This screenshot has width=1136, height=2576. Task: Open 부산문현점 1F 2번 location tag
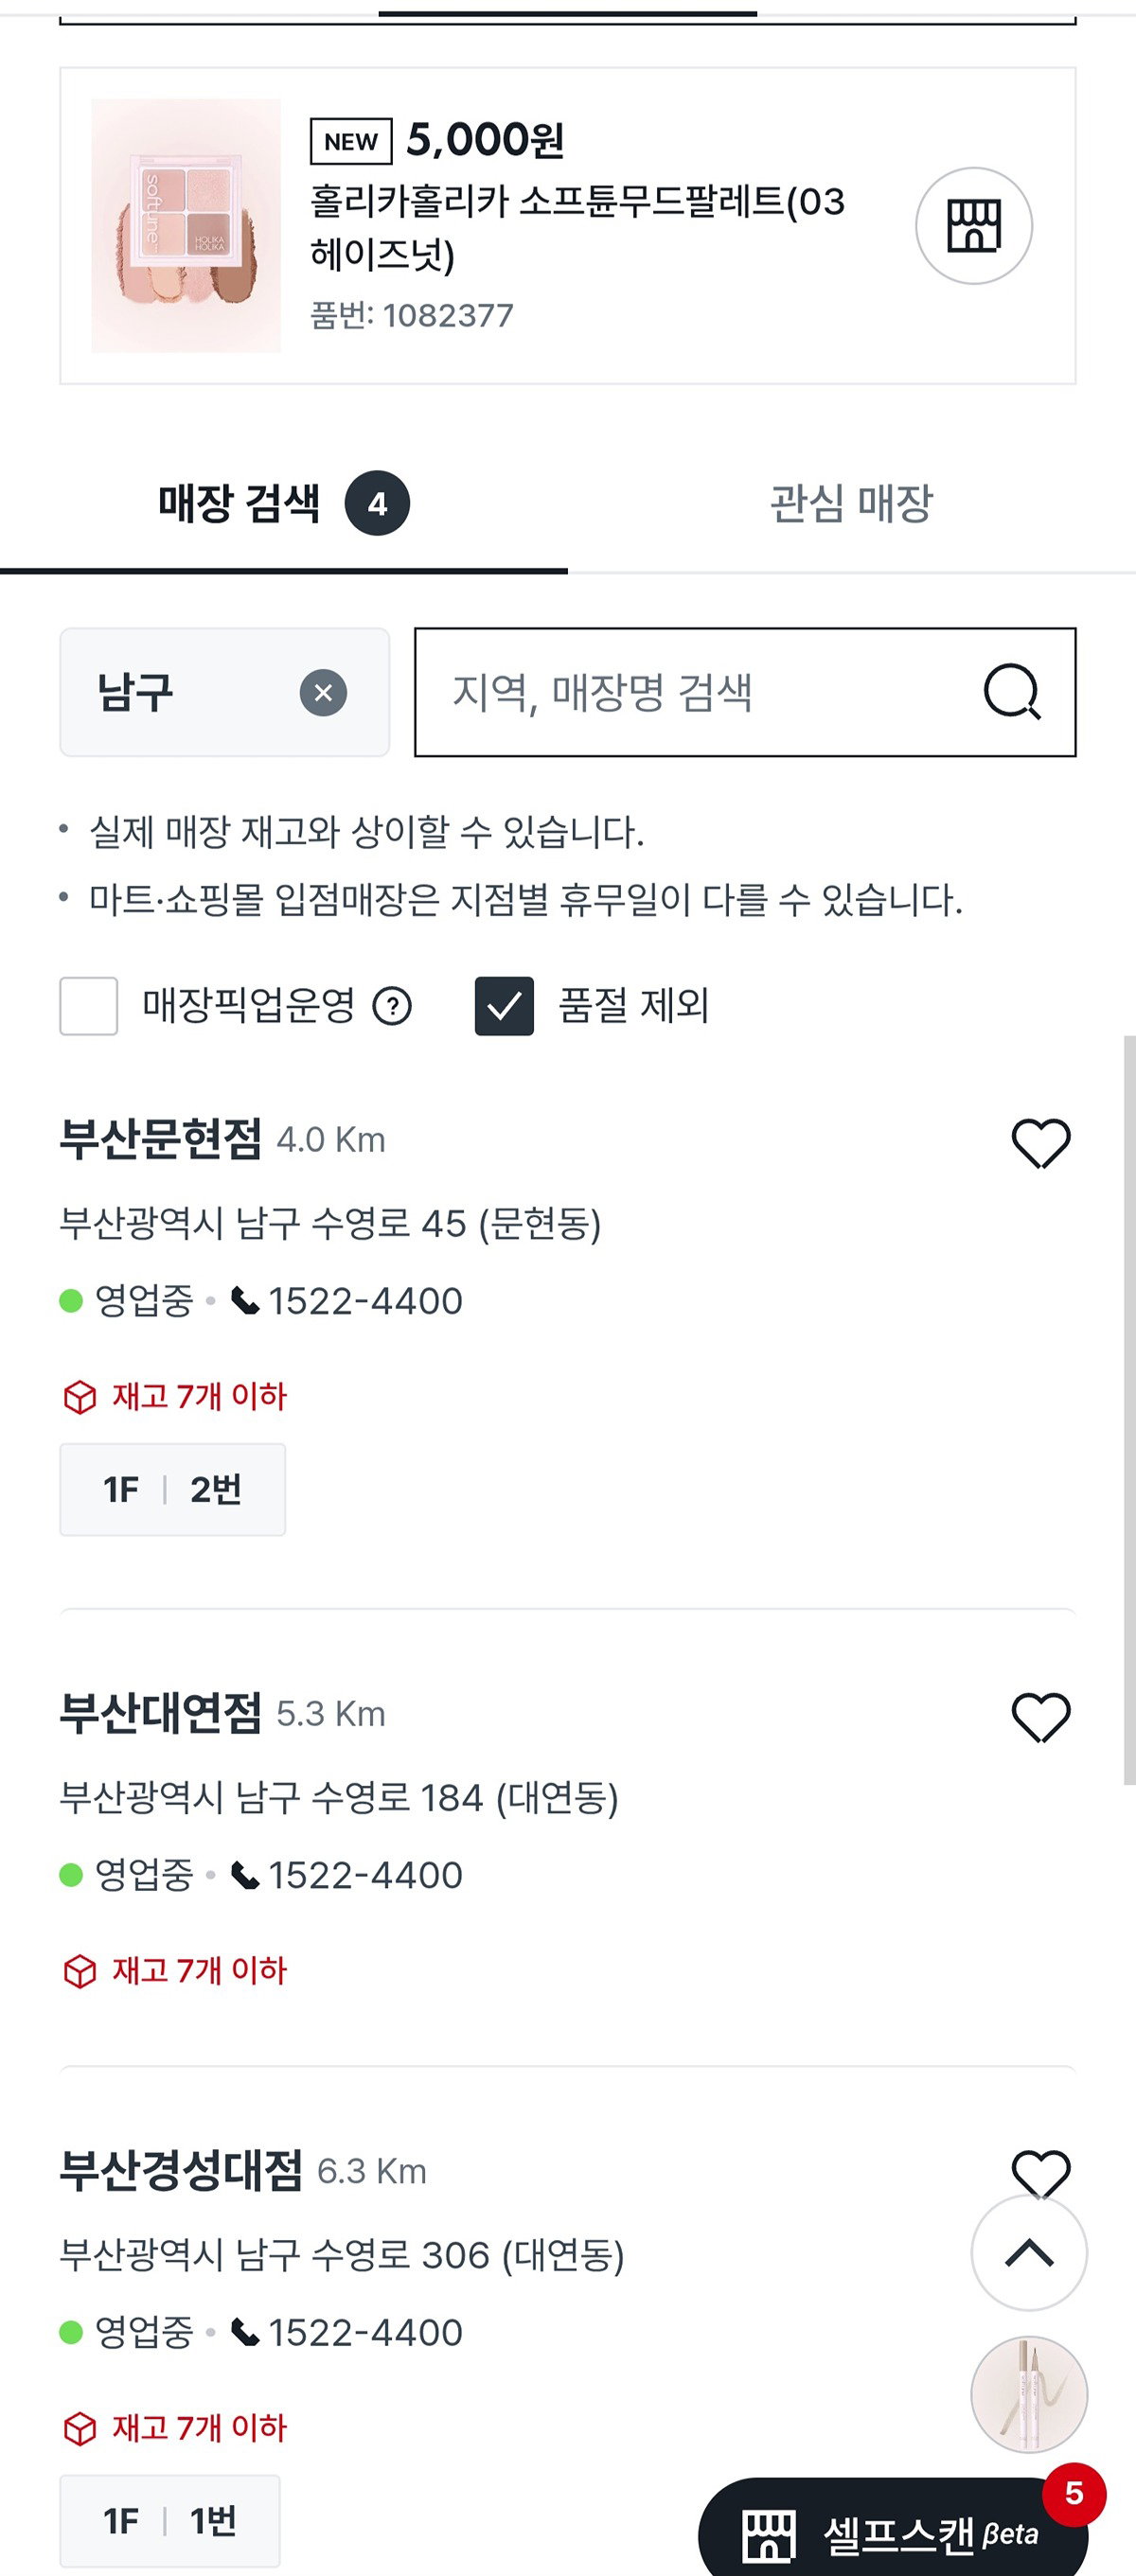173,1489
